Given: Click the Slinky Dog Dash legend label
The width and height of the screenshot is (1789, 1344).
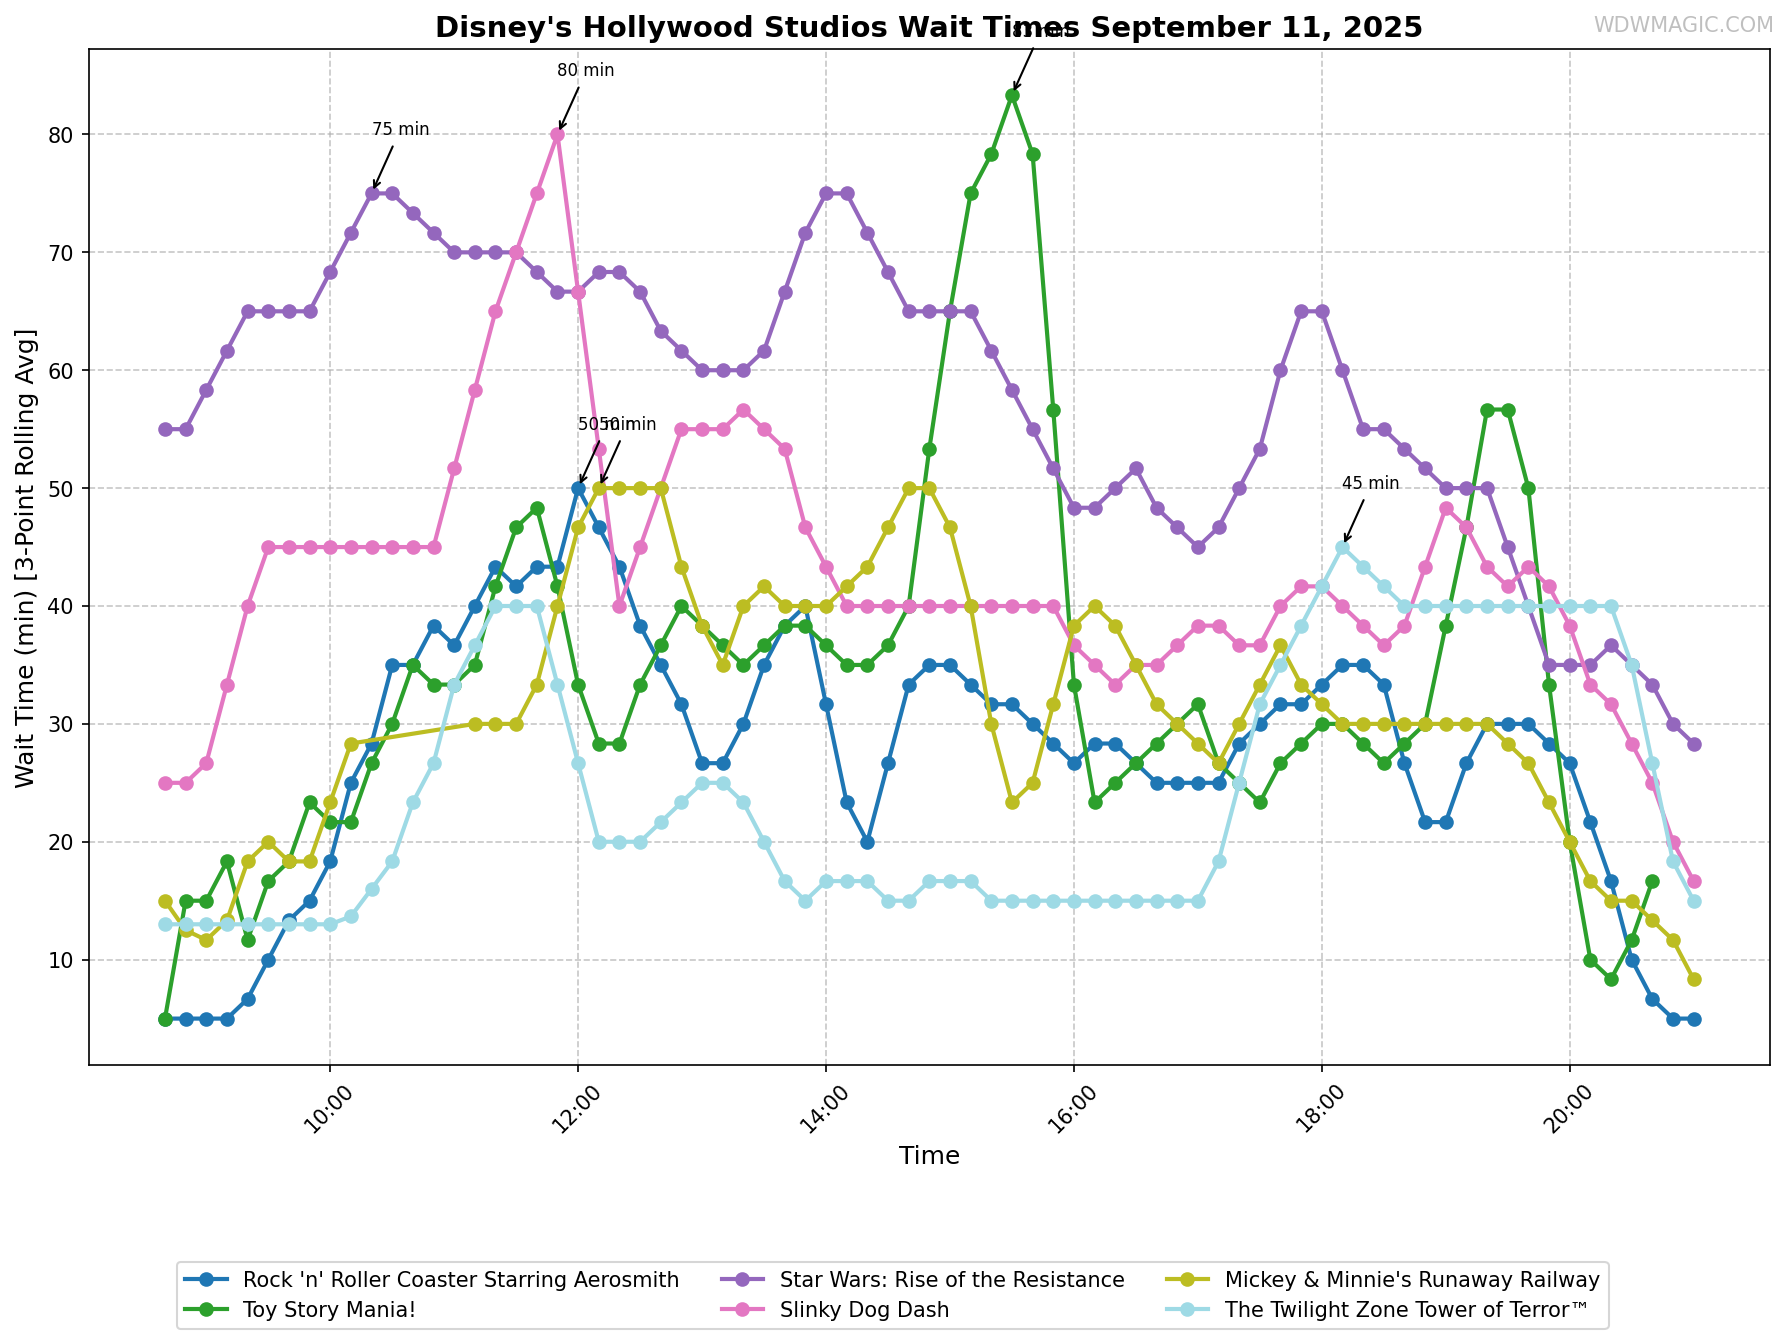Looking at the screenshot, I should pyautogui.click(x=864, y=1309).
